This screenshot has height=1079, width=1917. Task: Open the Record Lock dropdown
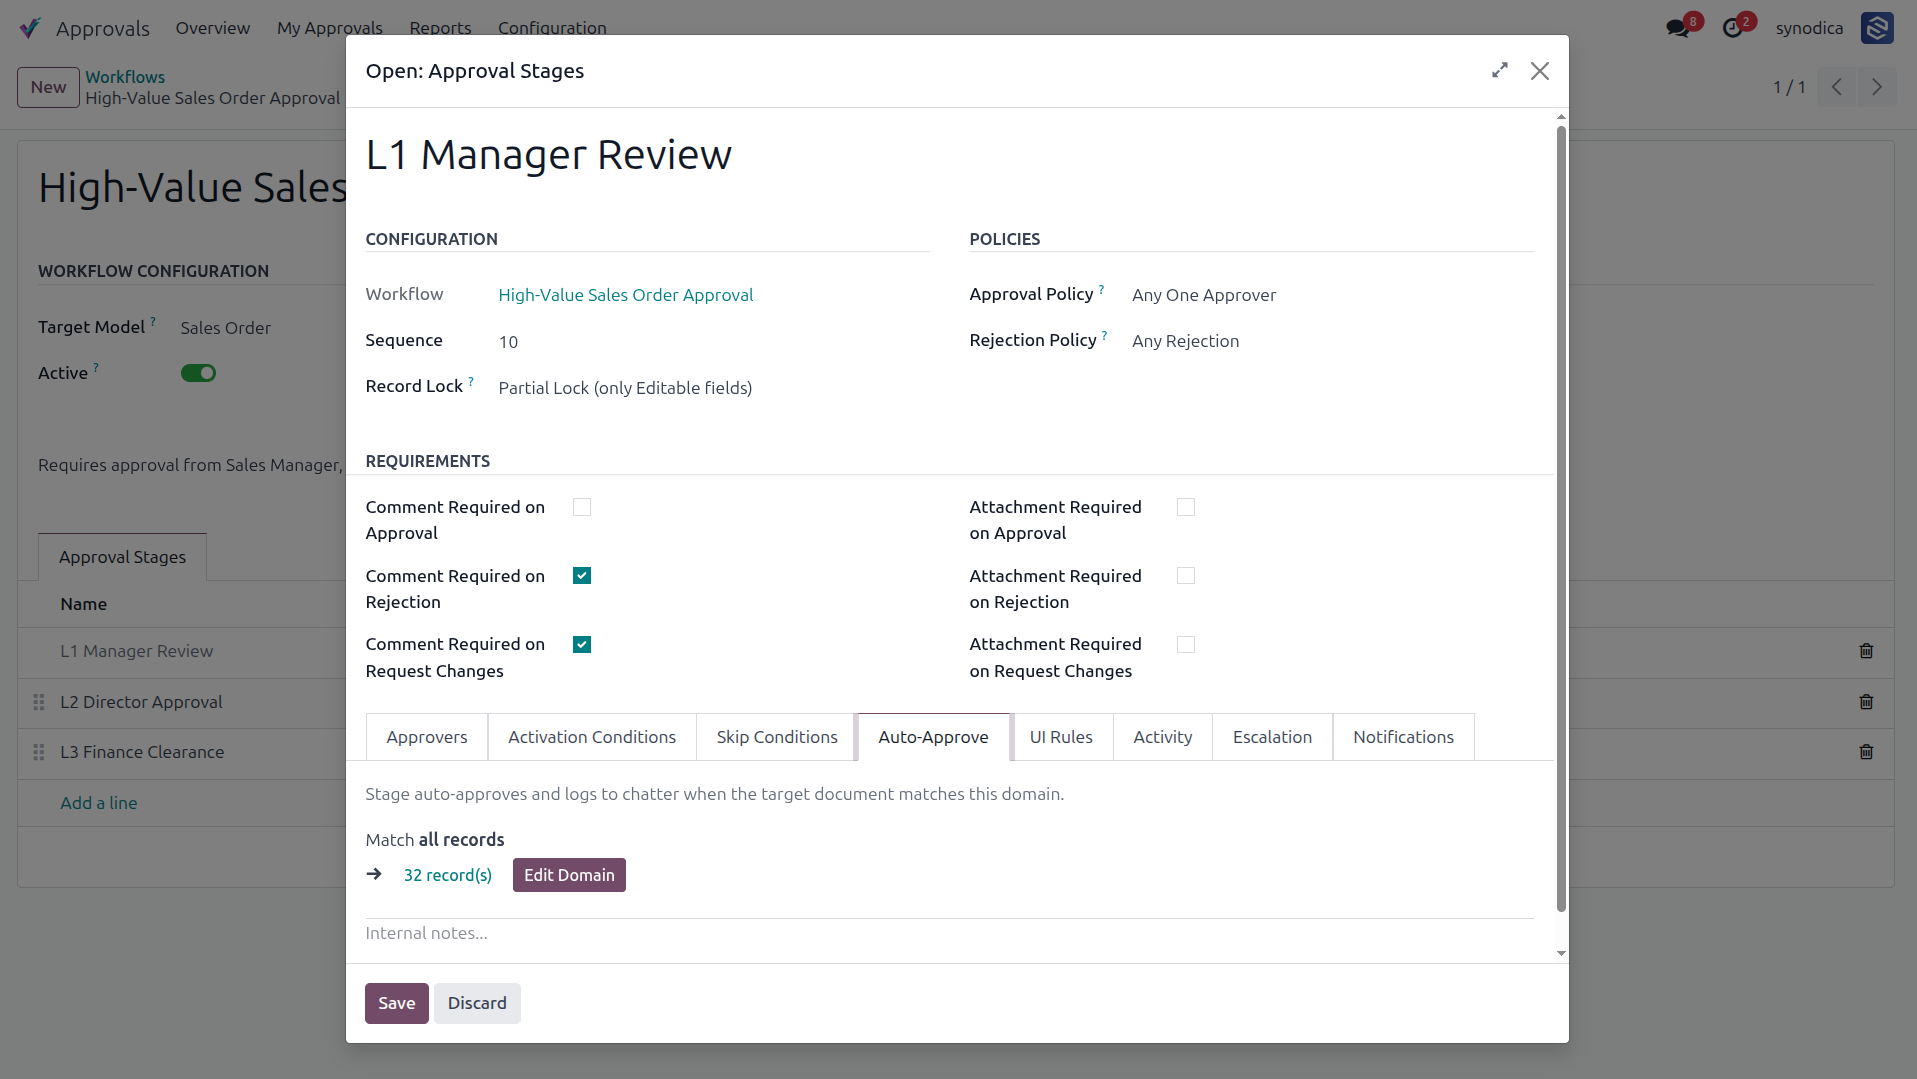(713, 388)
